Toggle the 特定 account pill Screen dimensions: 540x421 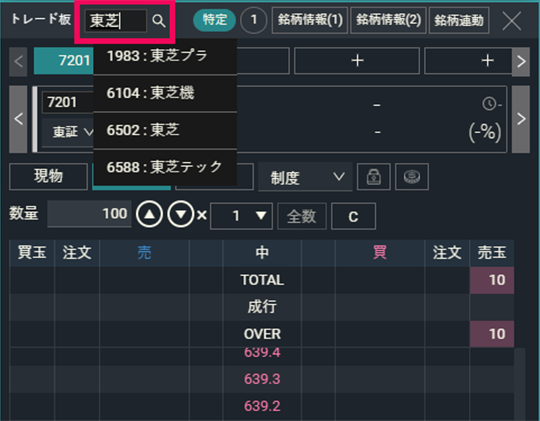[x=215, y=20]
